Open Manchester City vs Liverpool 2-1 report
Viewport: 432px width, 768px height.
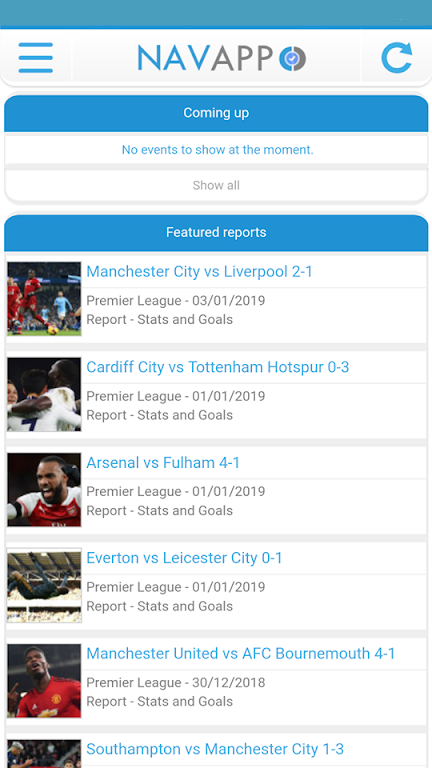199,271
